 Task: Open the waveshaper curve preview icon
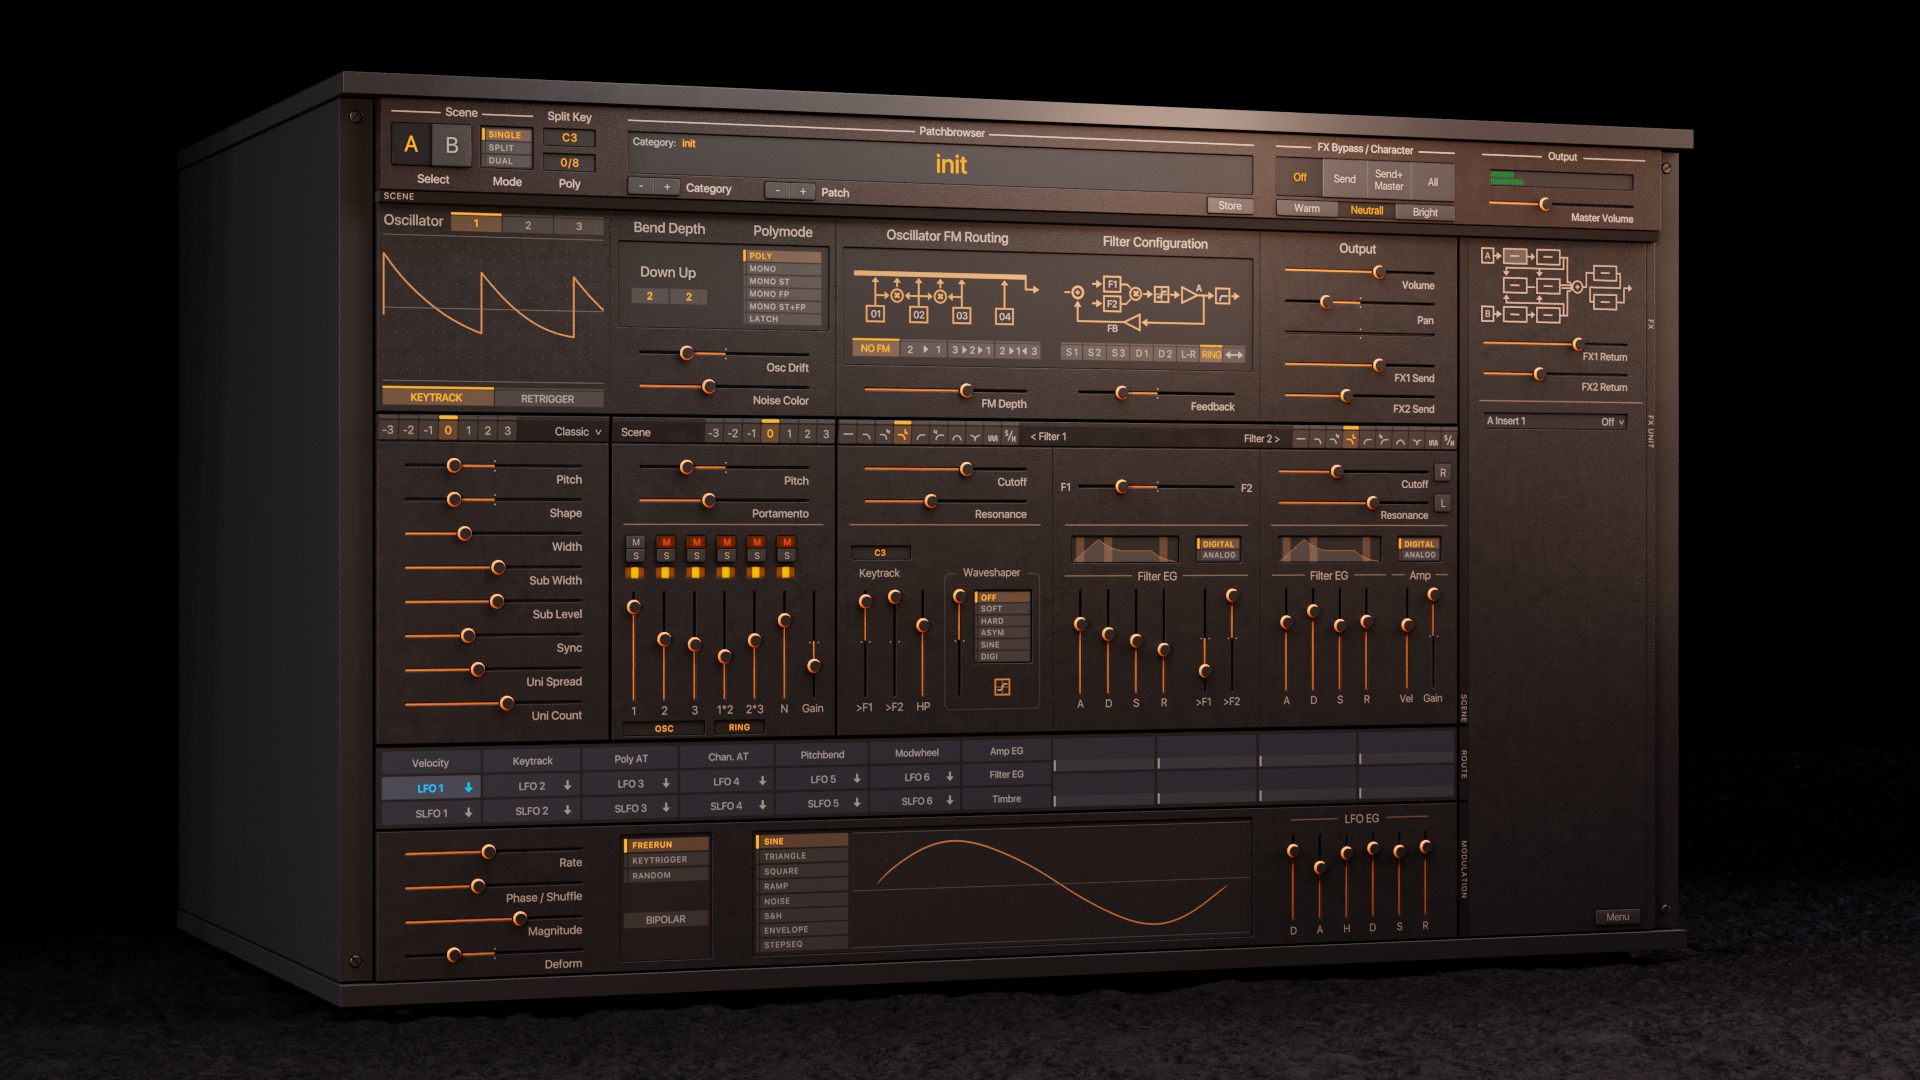point(1003,688)
